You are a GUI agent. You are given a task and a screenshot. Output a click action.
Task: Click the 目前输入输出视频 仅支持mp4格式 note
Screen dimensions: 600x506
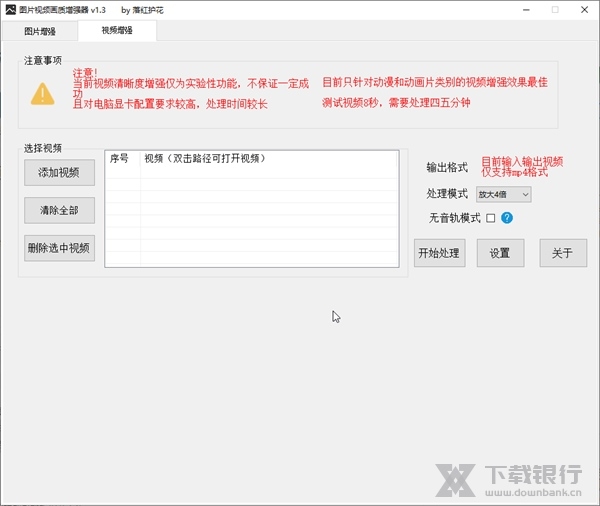[522, 167]
